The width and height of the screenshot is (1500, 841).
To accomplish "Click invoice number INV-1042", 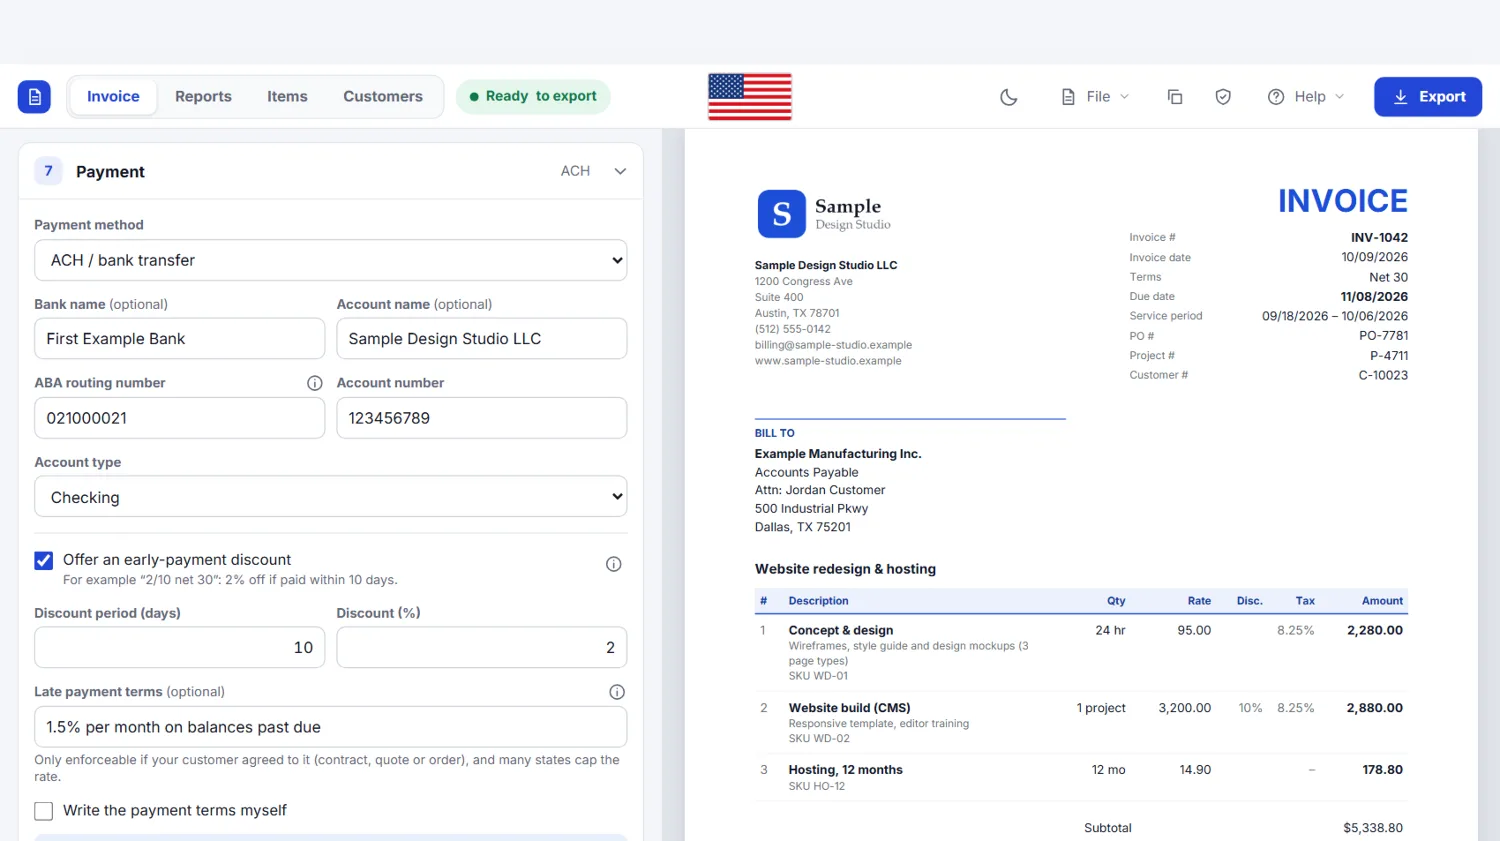I will coord(1379,238).
